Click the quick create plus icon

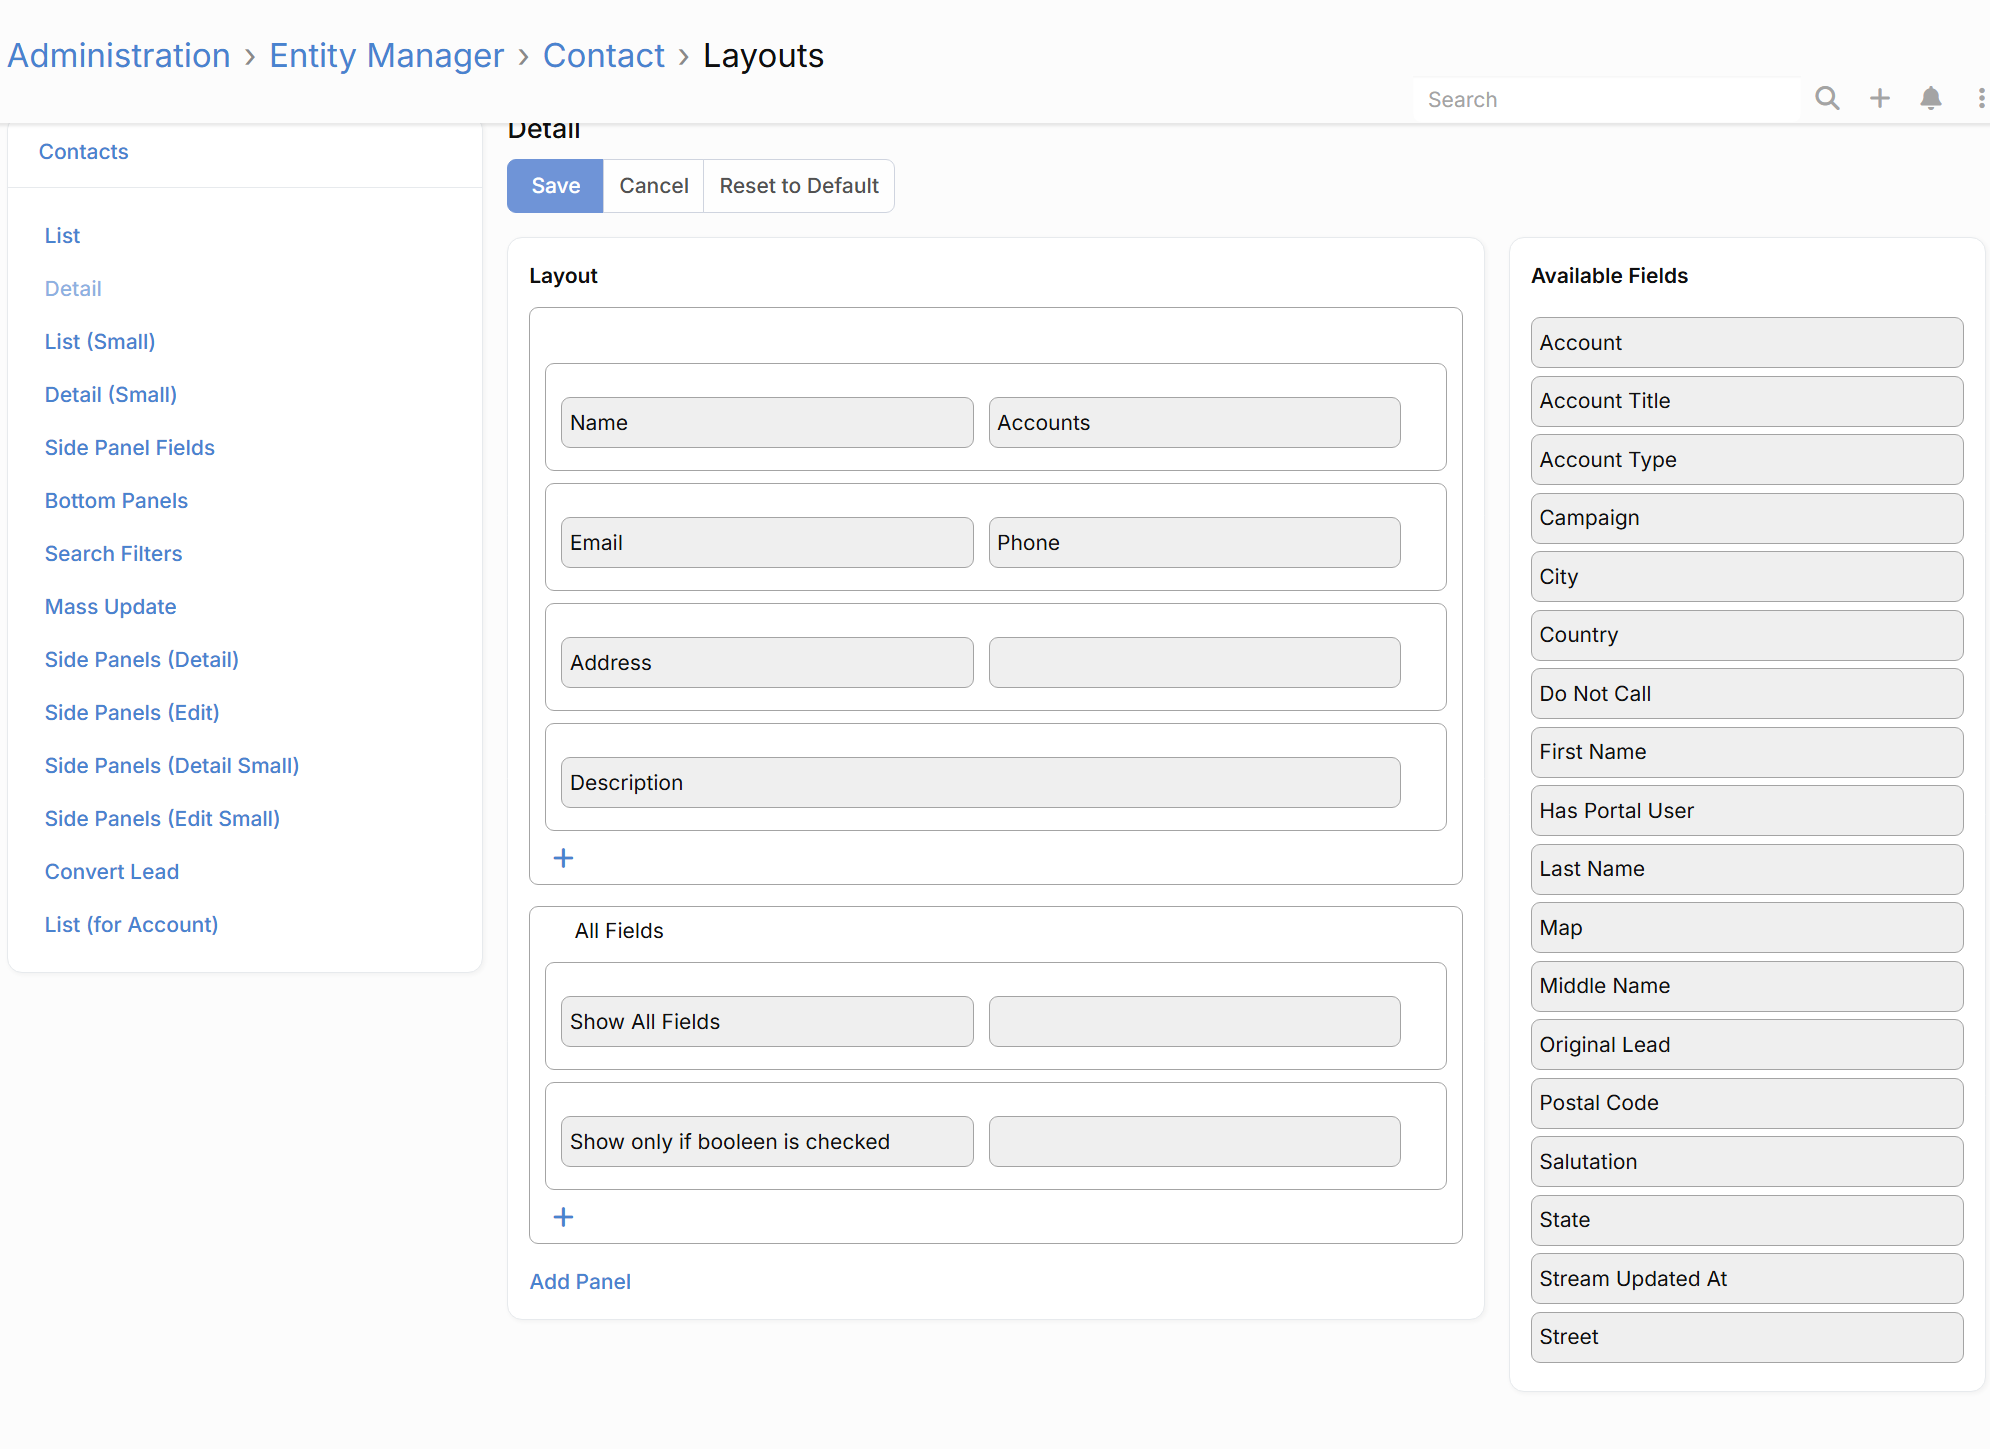(x=1880, y=98)
